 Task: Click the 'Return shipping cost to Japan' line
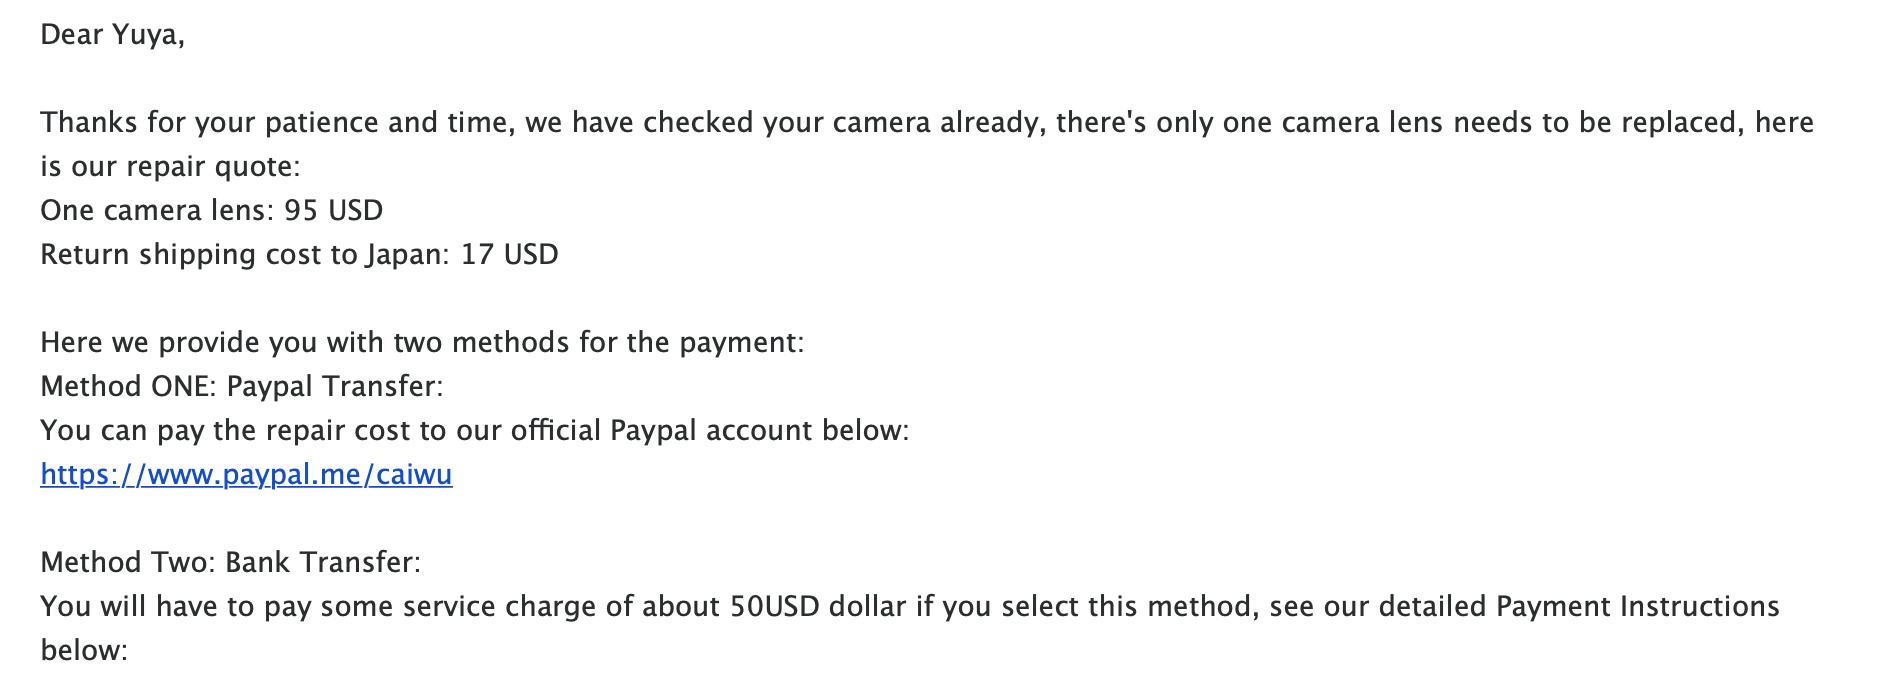tap(299, 255)
